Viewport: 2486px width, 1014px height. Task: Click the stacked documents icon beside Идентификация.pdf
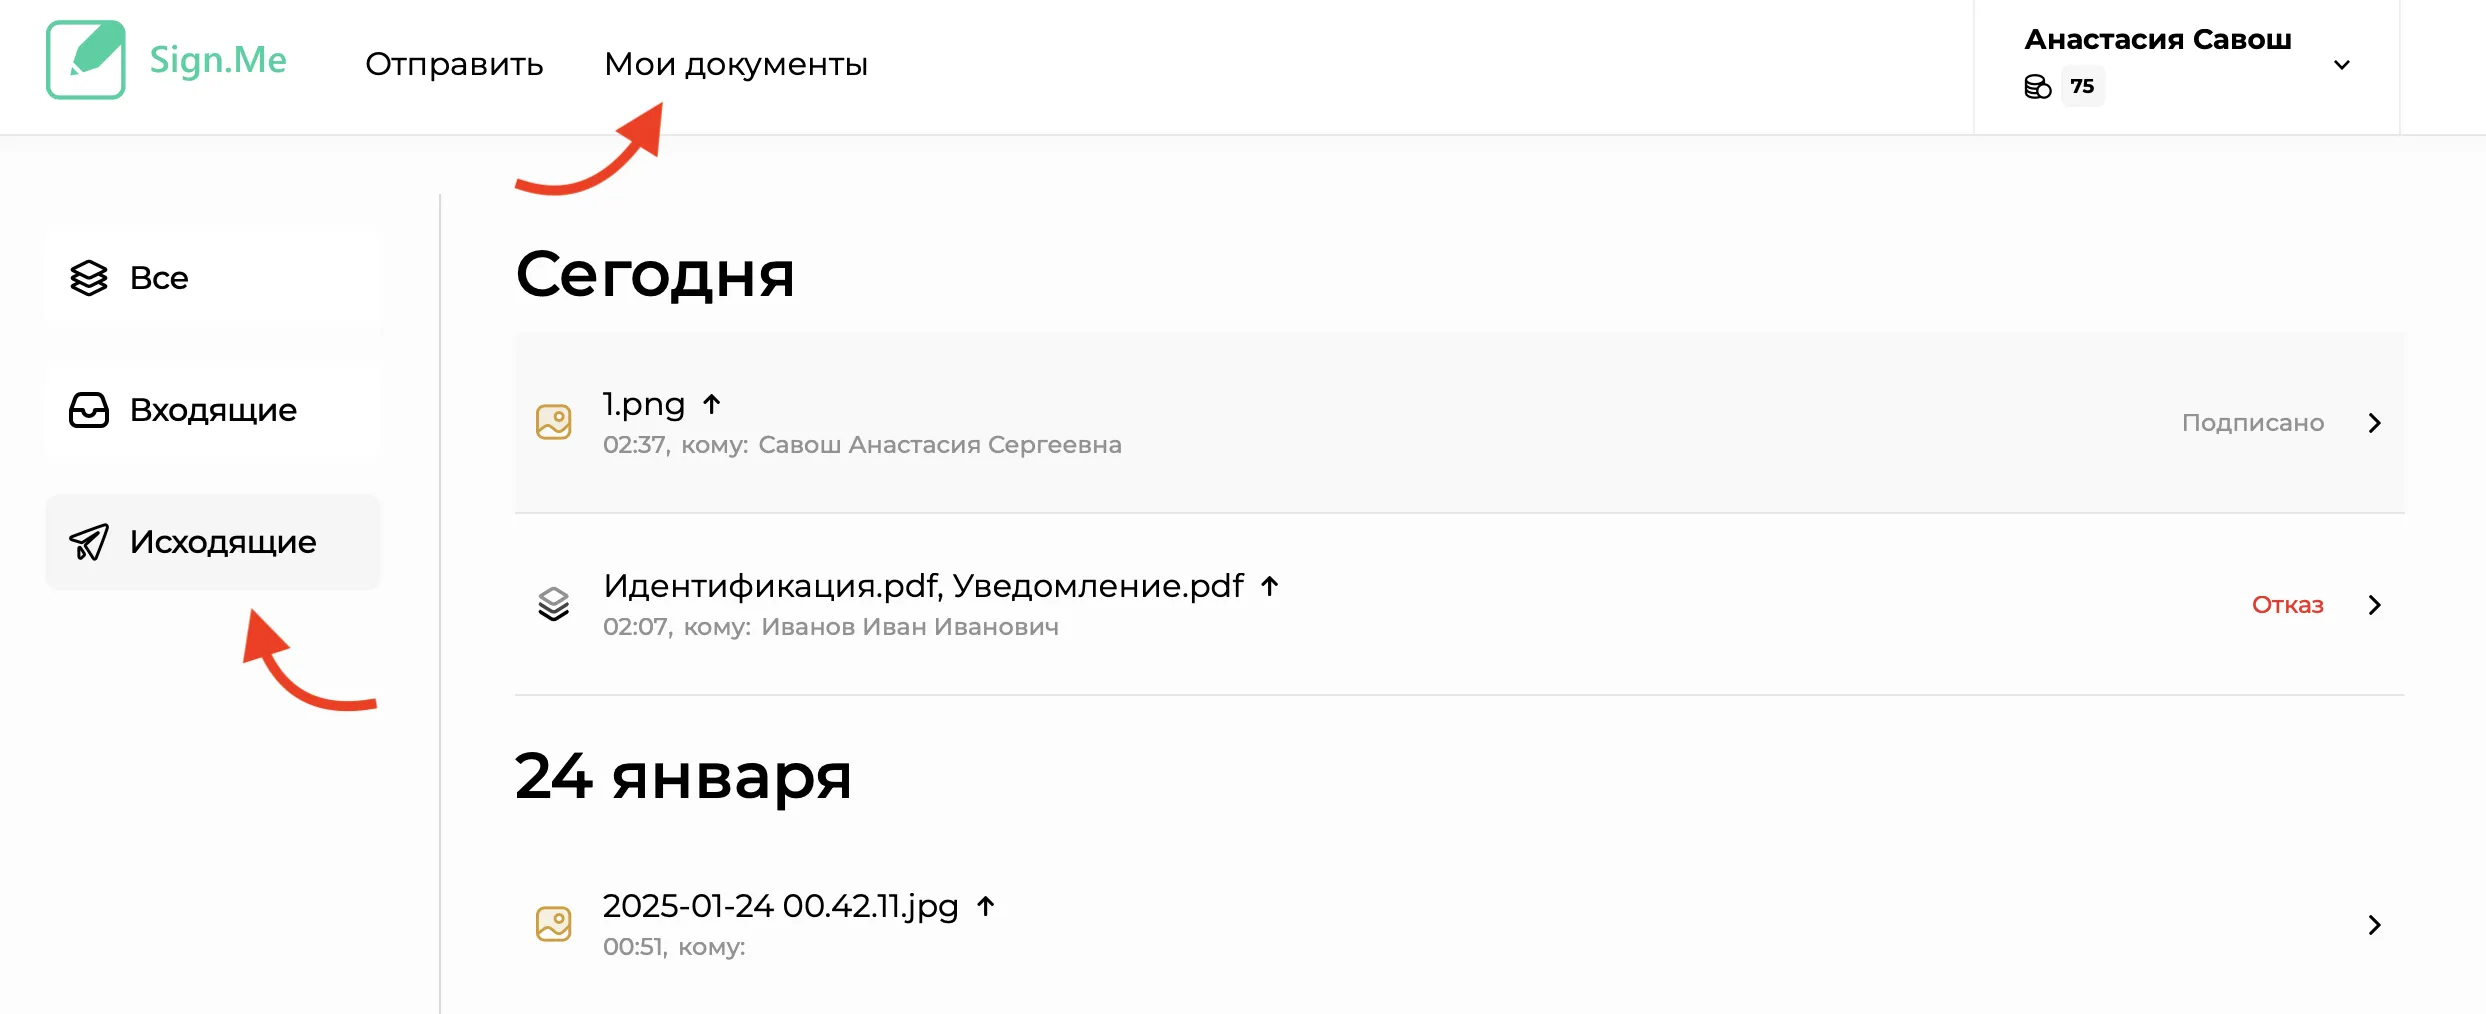pyautogui.click(x=554, y=604)
